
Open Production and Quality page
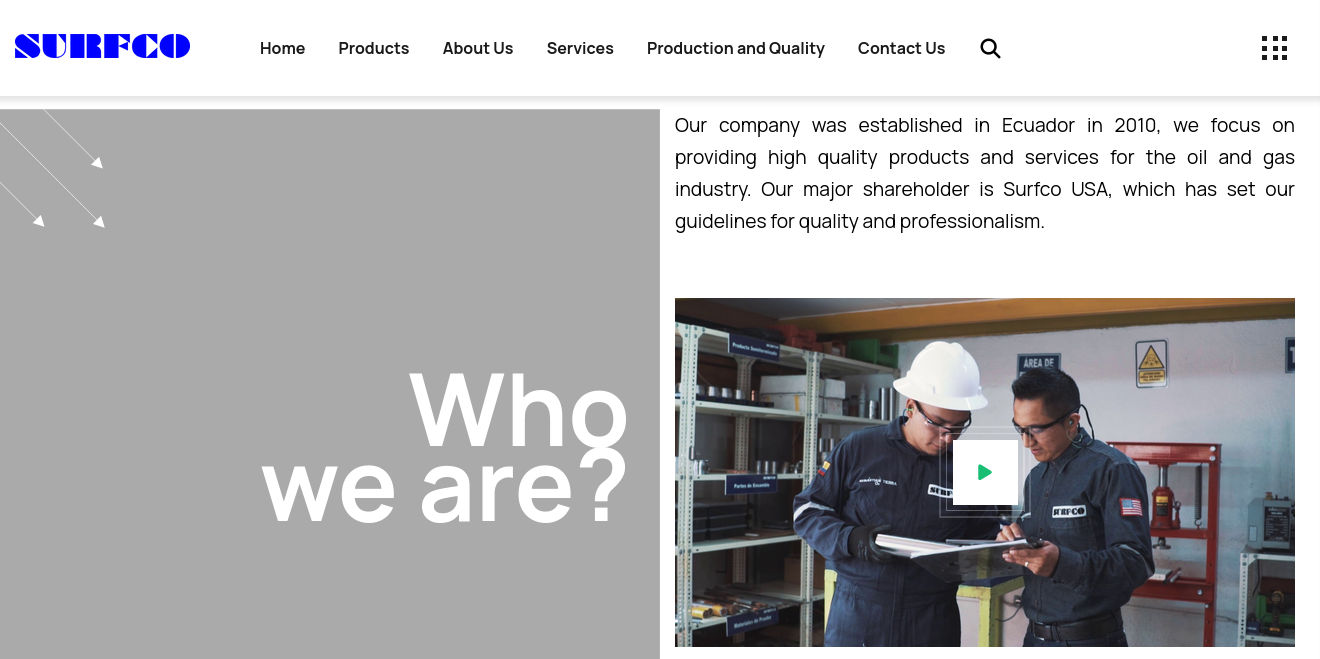pyautogui.click(x=735, y=48)
